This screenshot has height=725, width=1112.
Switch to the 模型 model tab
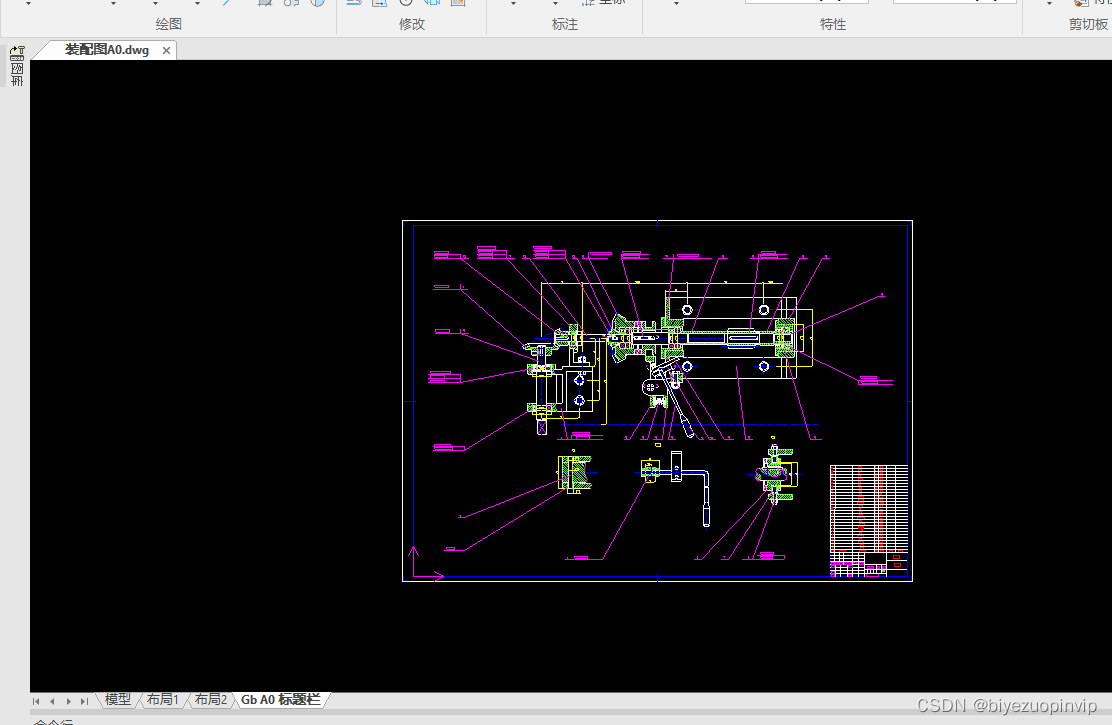click(x=118, y=699)
